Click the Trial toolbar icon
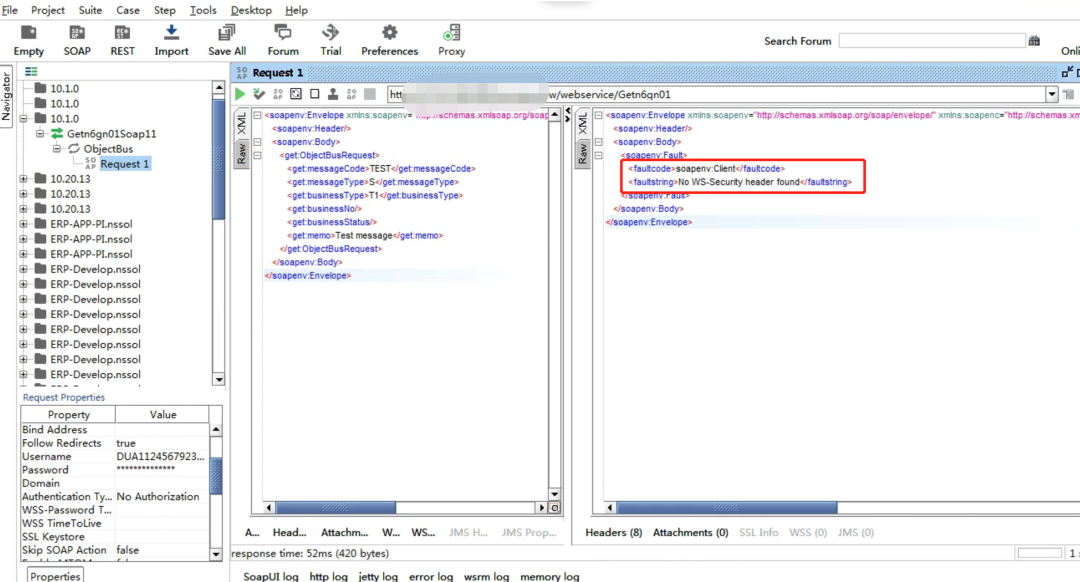This screenshot has width=1080, height=582. pos(331,32)
